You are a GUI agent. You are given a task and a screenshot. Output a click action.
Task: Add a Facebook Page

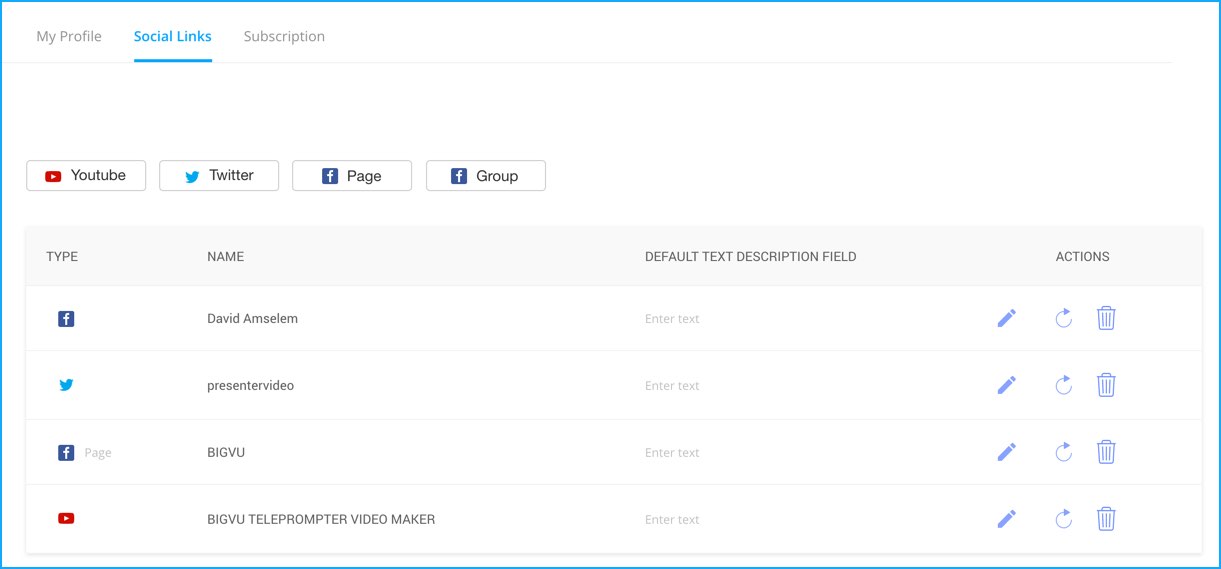coord(352,175)
